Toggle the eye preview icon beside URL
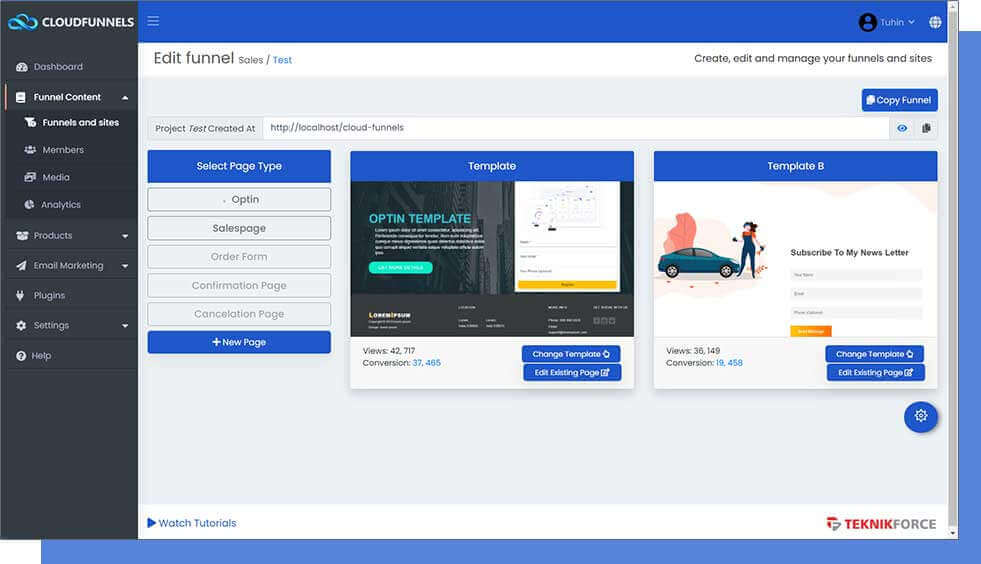 coord(902,128)
